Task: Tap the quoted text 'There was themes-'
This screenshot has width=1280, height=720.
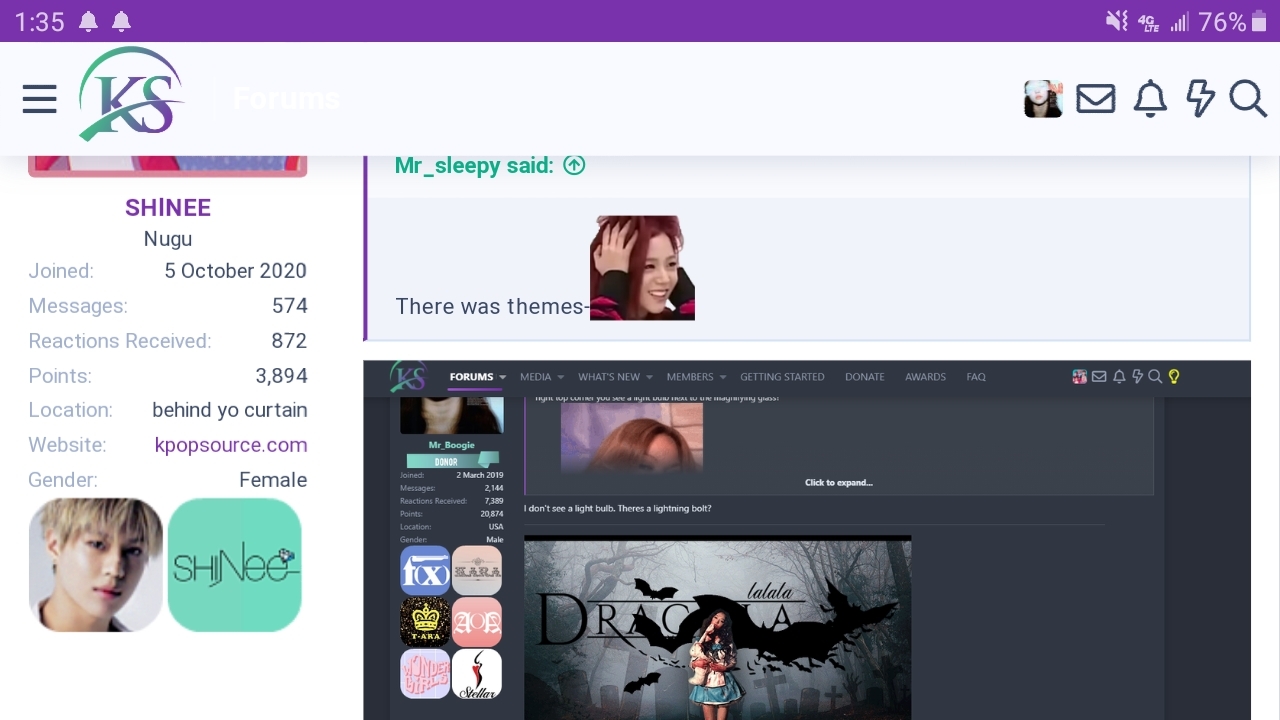Action: (492, 306)
